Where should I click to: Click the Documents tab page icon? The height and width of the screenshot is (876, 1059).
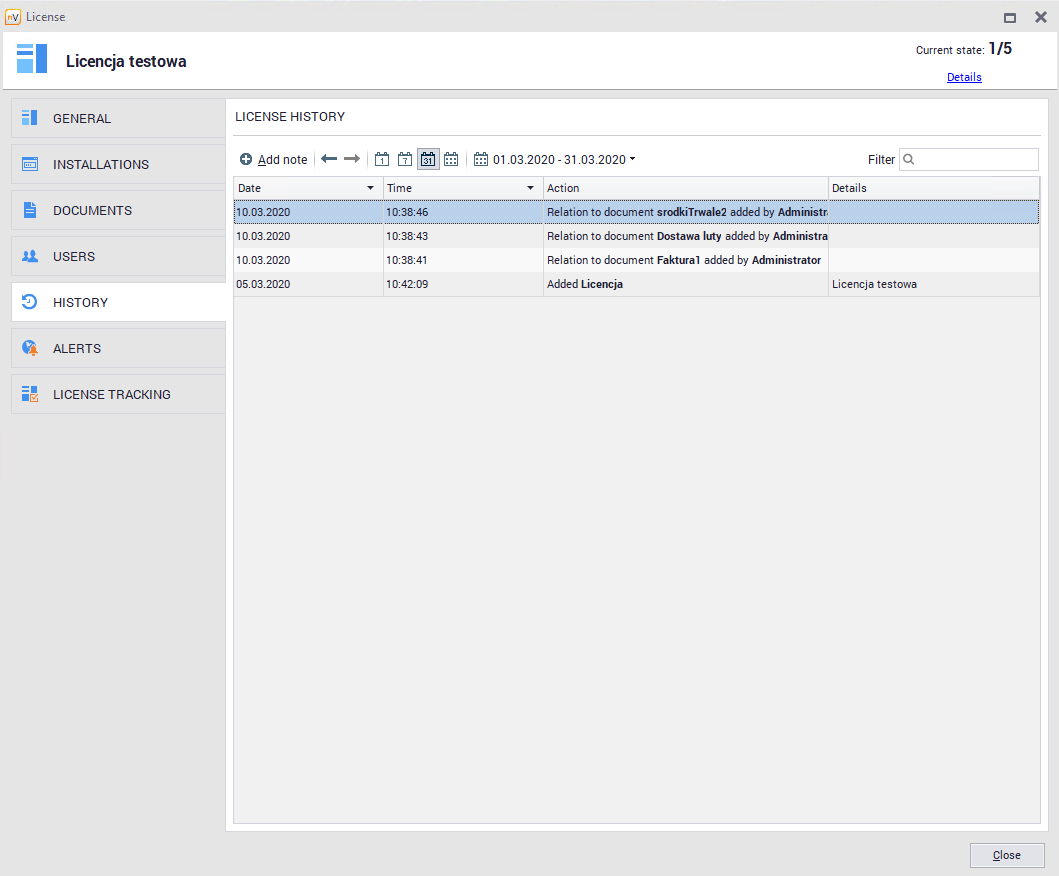point(30,210)
